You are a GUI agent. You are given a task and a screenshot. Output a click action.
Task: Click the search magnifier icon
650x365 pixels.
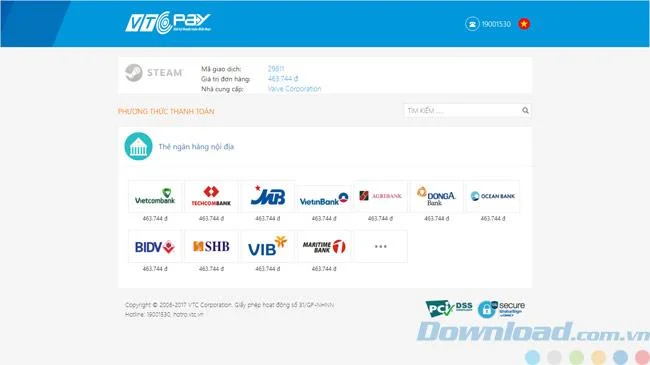525,110
